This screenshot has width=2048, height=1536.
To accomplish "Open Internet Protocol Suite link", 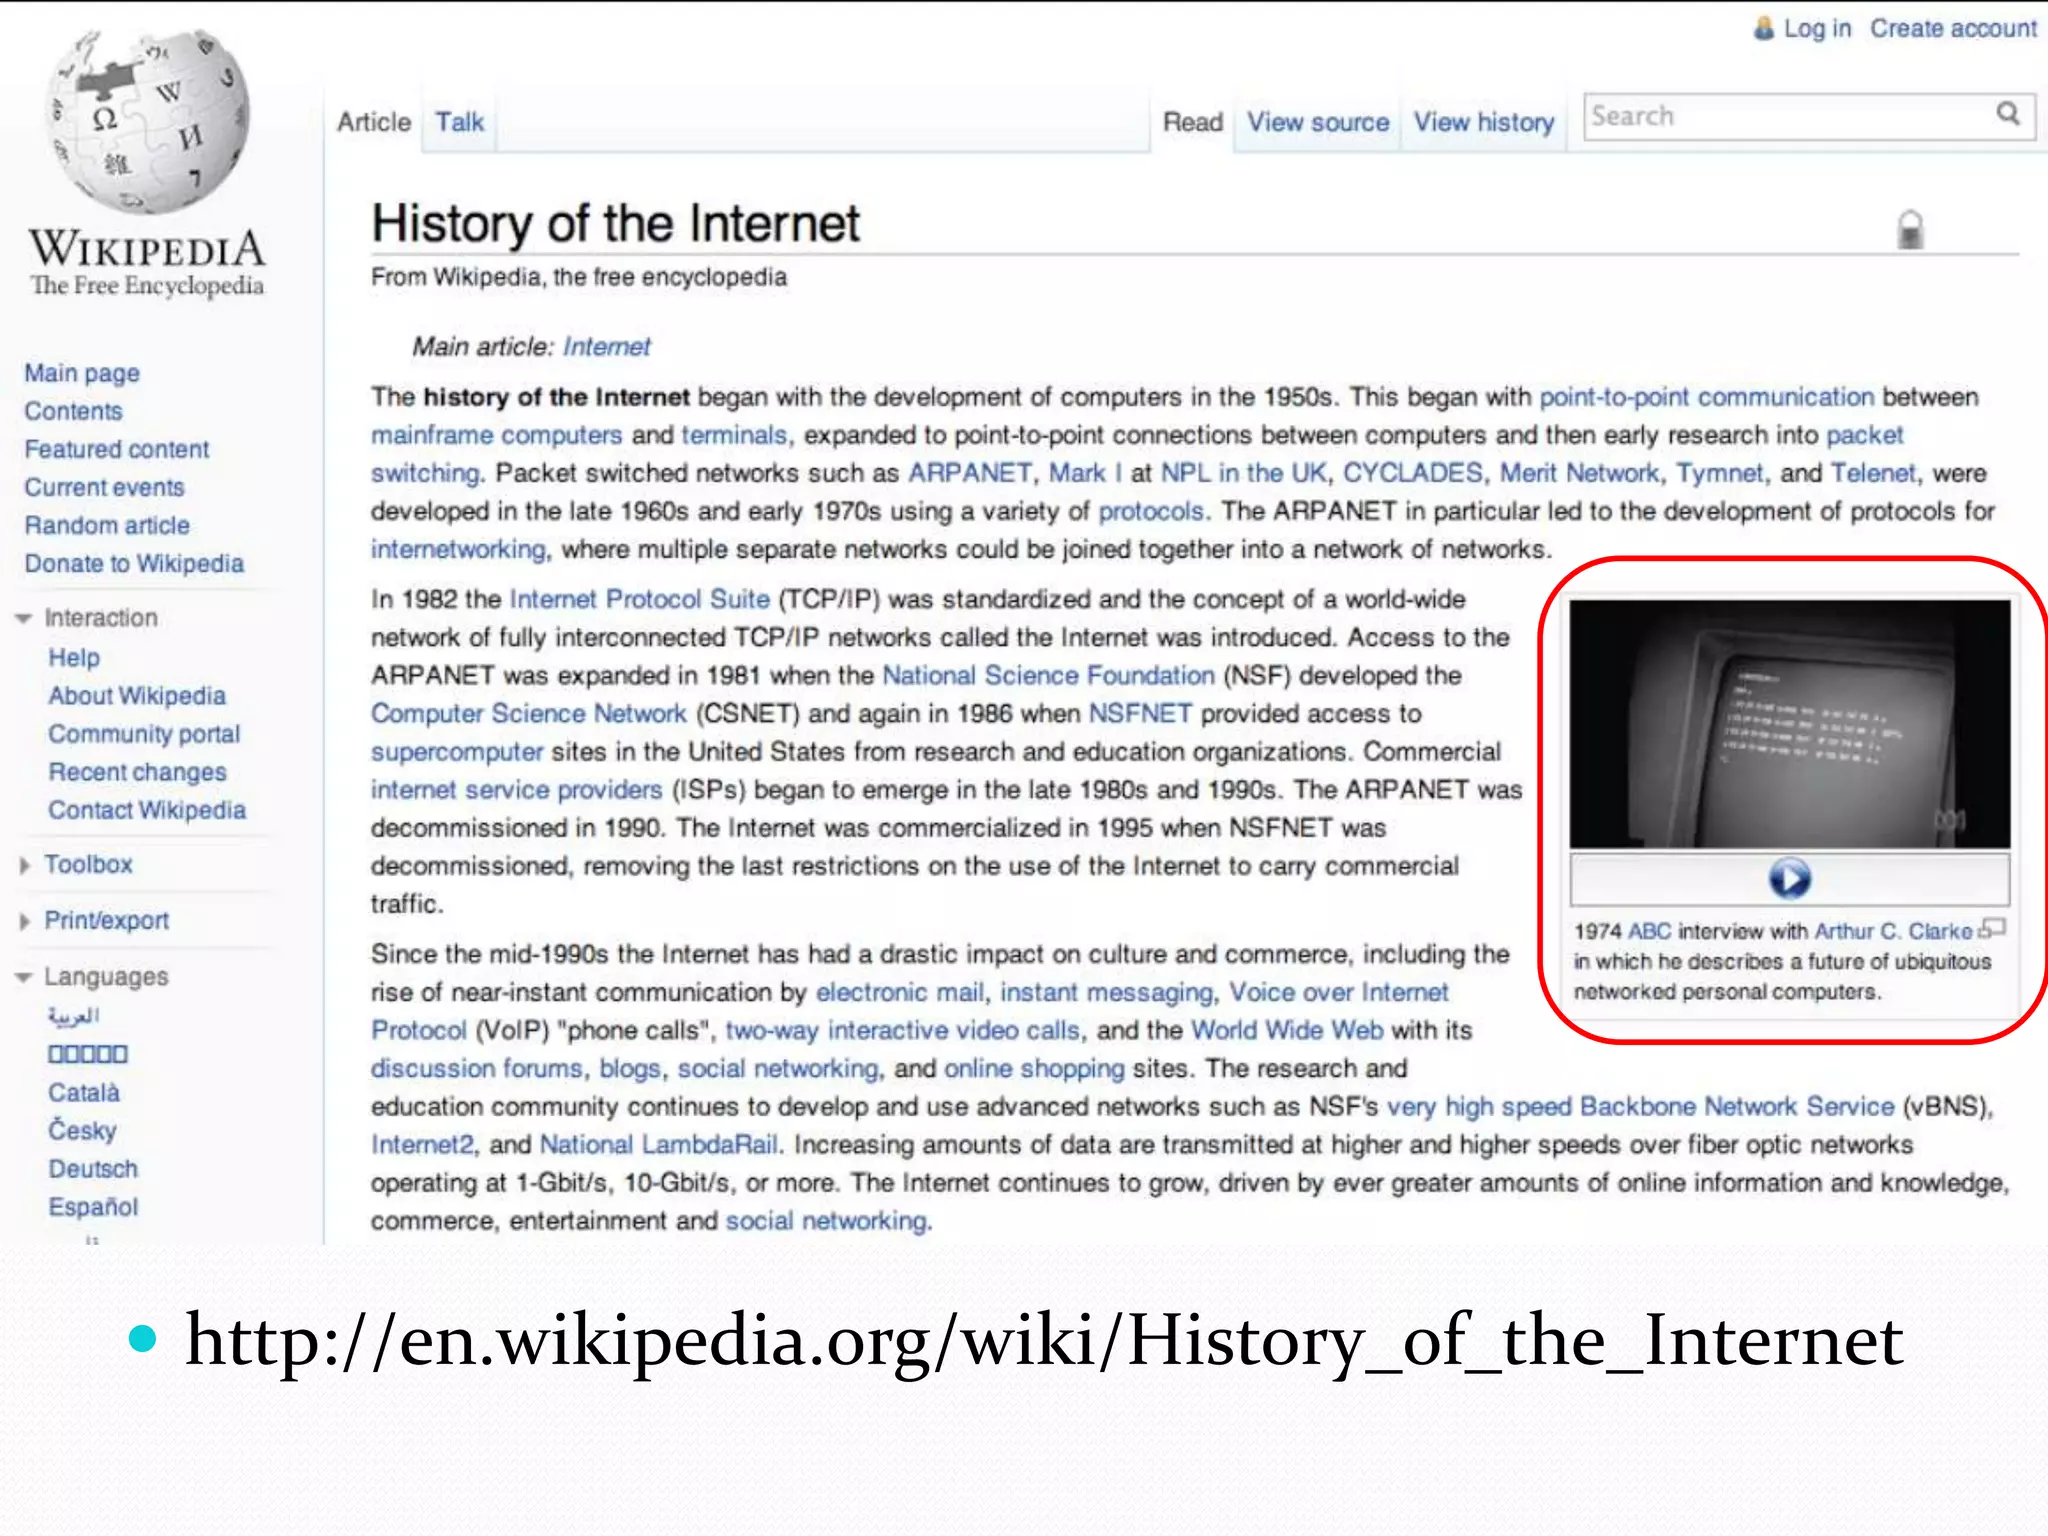I will click(640, 599).
